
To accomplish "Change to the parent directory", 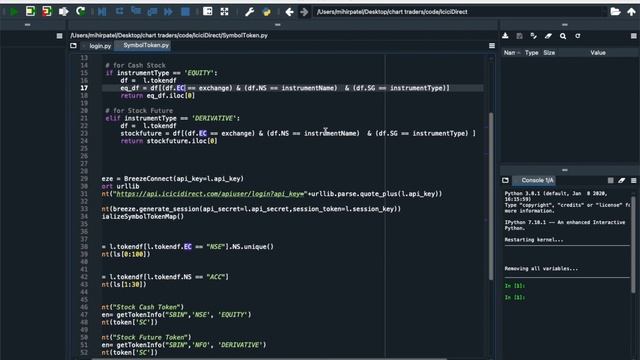I will (631, 11).
